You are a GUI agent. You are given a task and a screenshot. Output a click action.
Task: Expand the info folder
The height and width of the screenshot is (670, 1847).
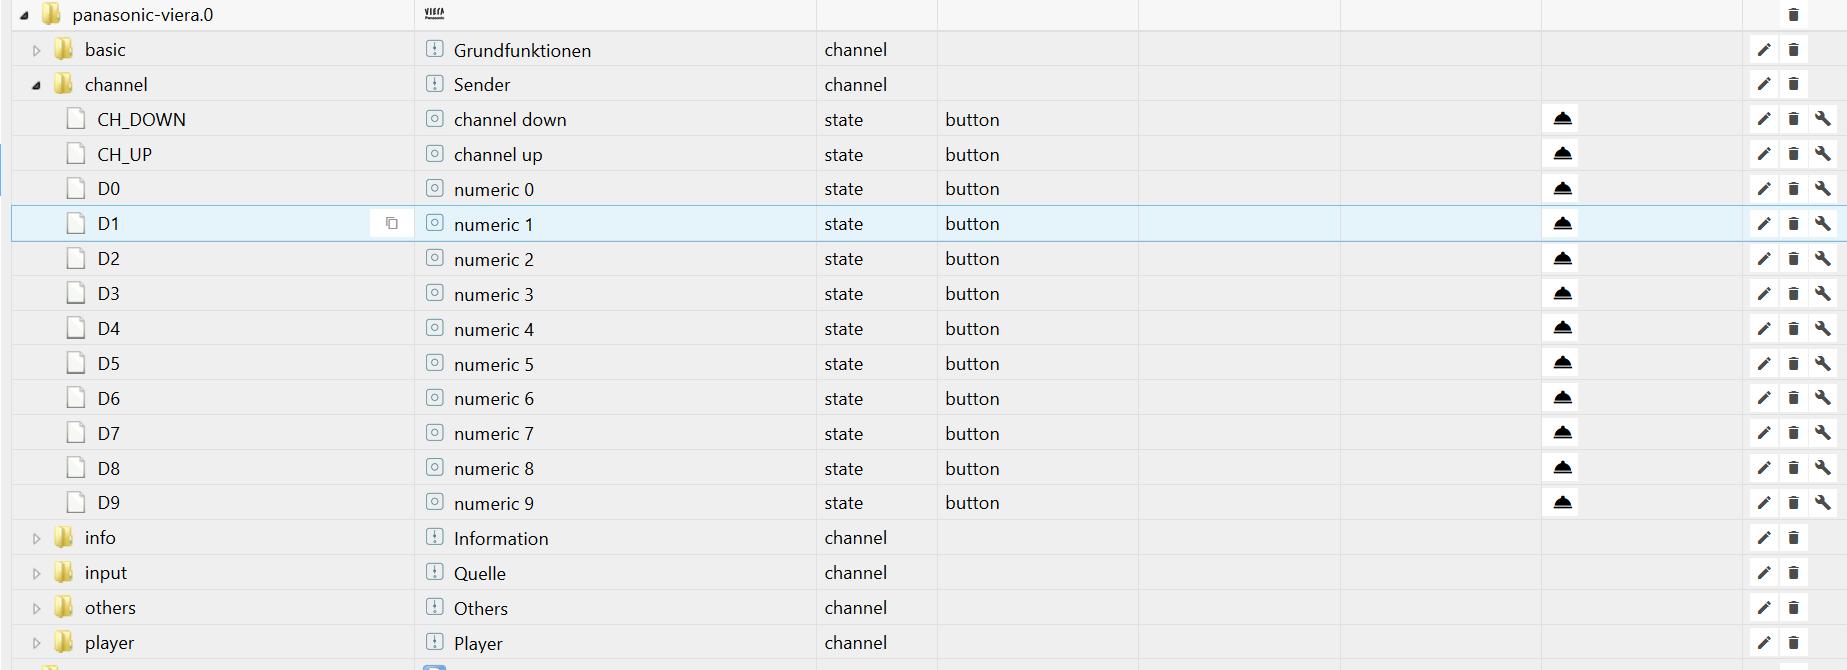point(37,538)
